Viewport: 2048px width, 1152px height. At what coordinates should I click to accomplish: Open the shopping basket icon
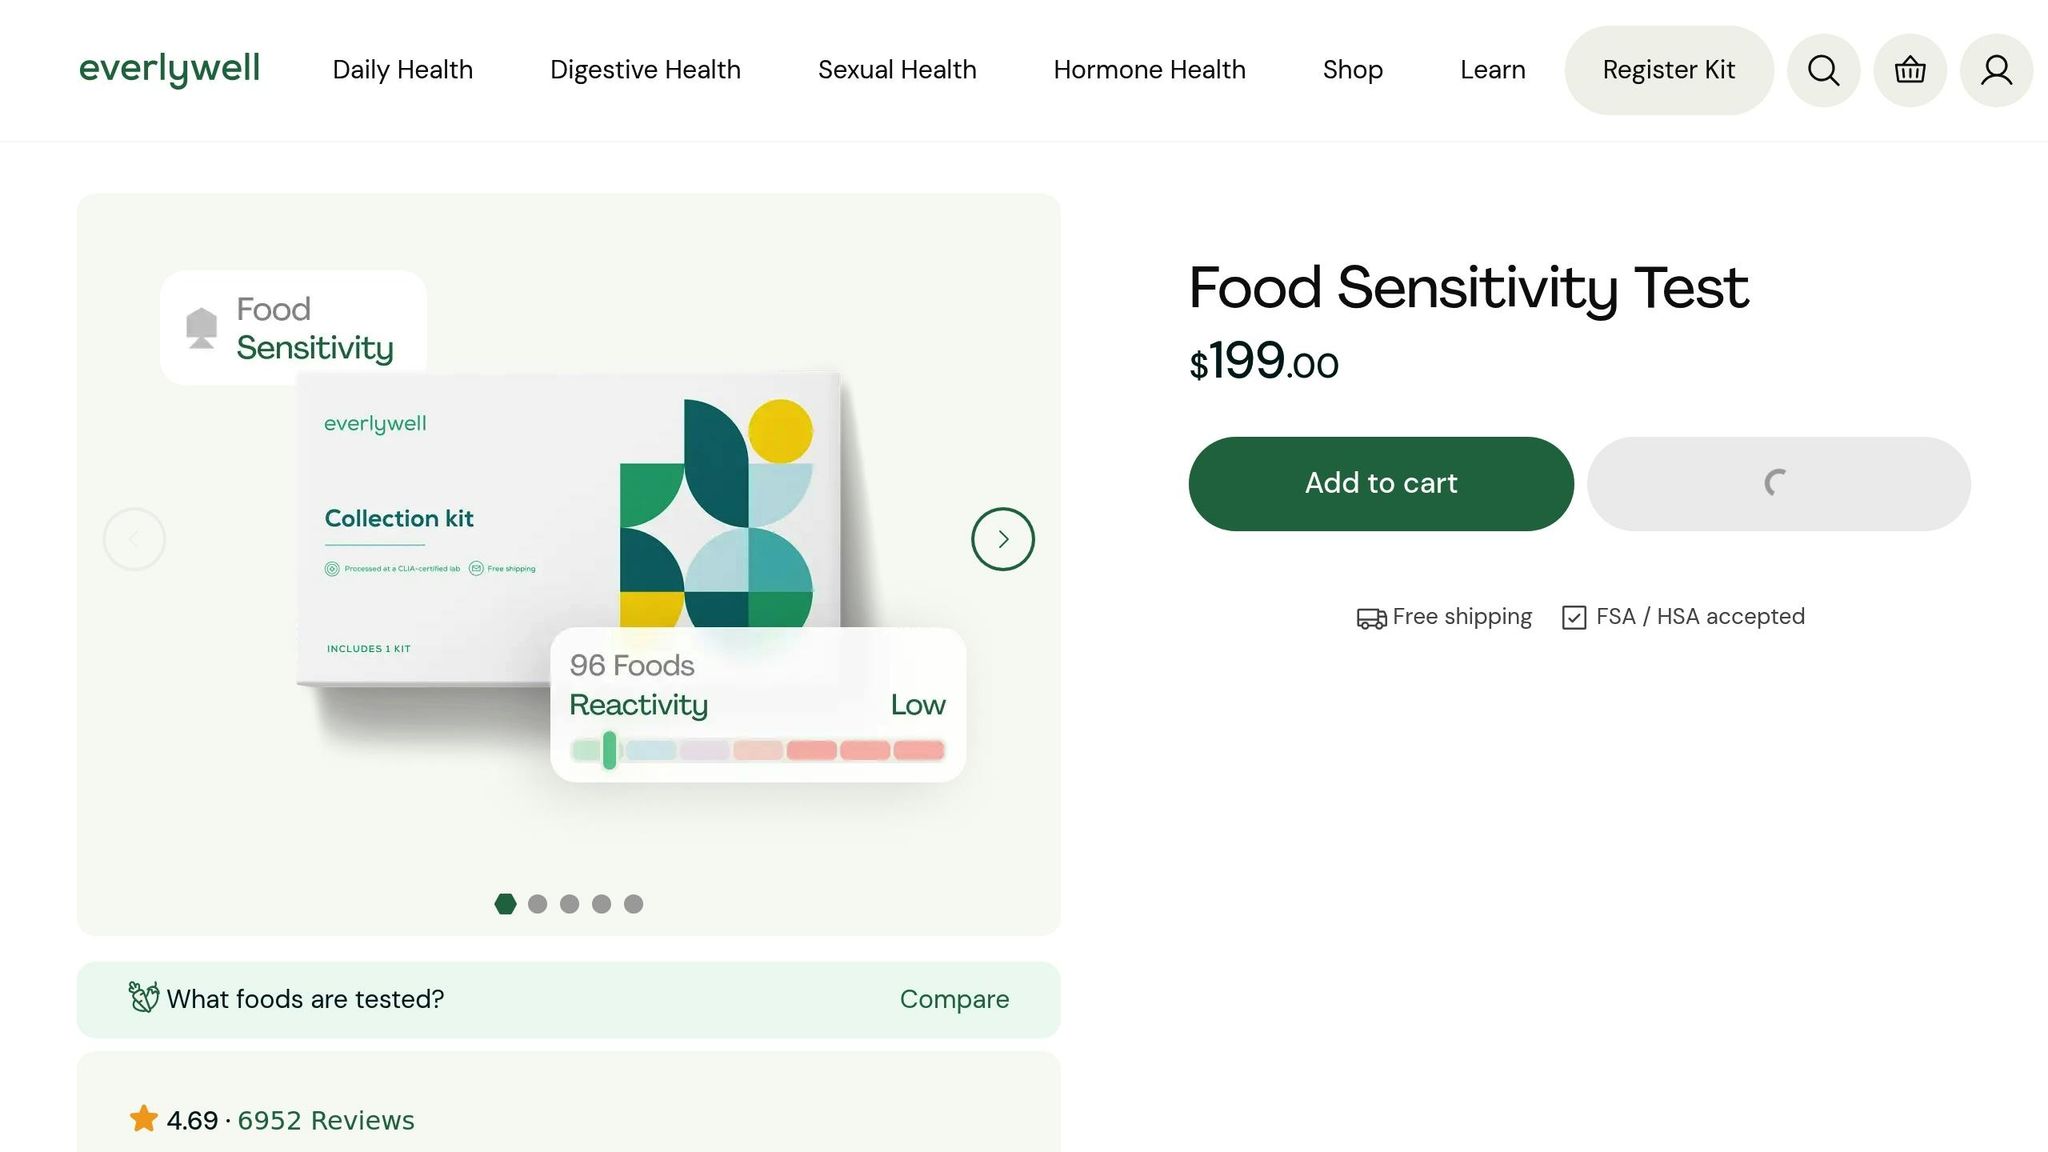point(1910,70)
